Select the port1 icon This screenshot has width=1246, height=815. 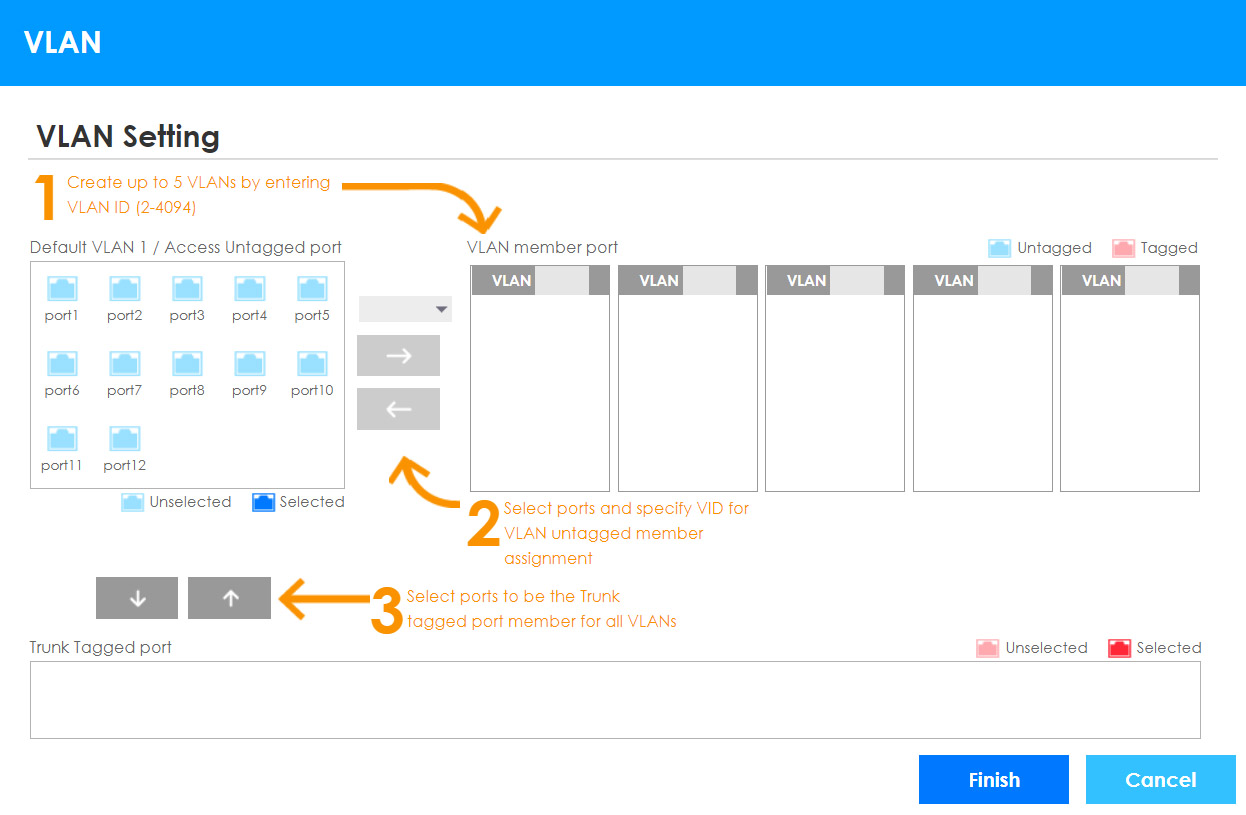click(x=62, y=289)
